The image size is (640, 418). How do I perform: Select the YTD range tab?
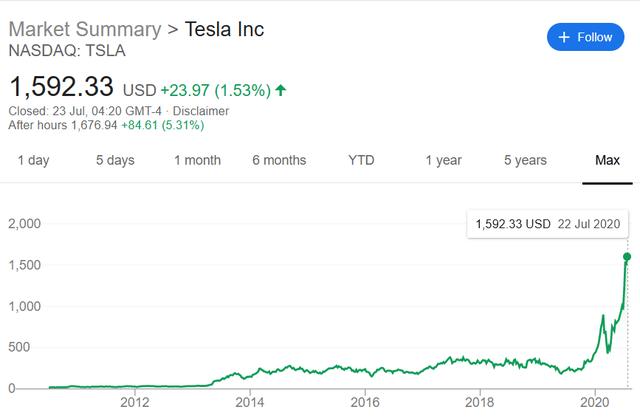click(x=361, y=160)
